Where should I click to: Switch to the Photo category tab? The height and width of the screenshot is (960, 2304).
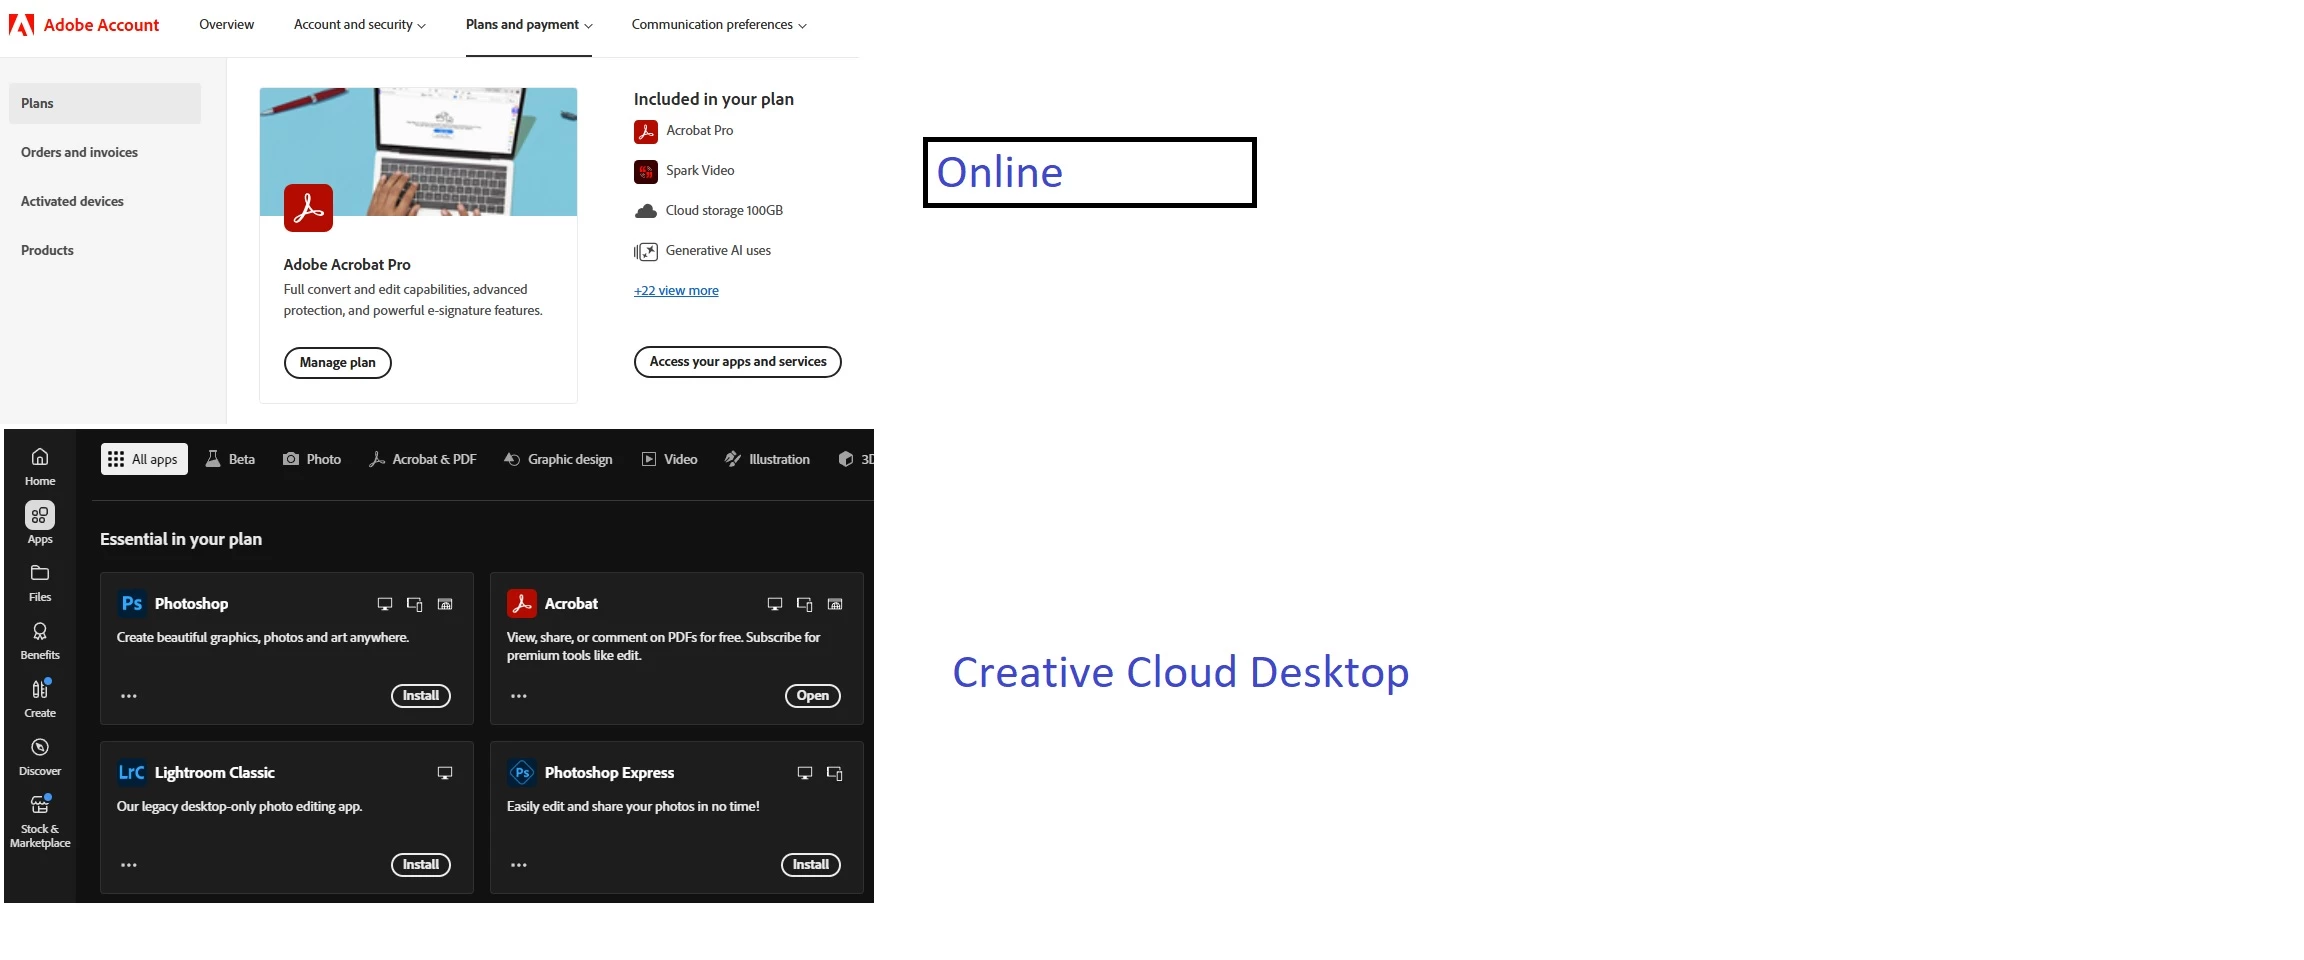coord(312,459)
